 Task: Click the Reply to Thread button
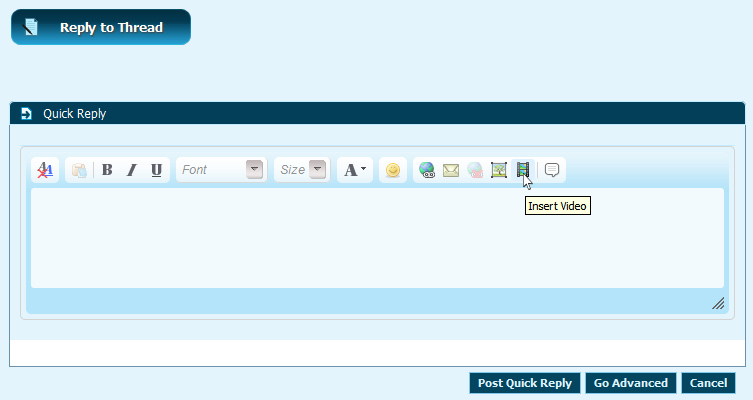point(101,28)
